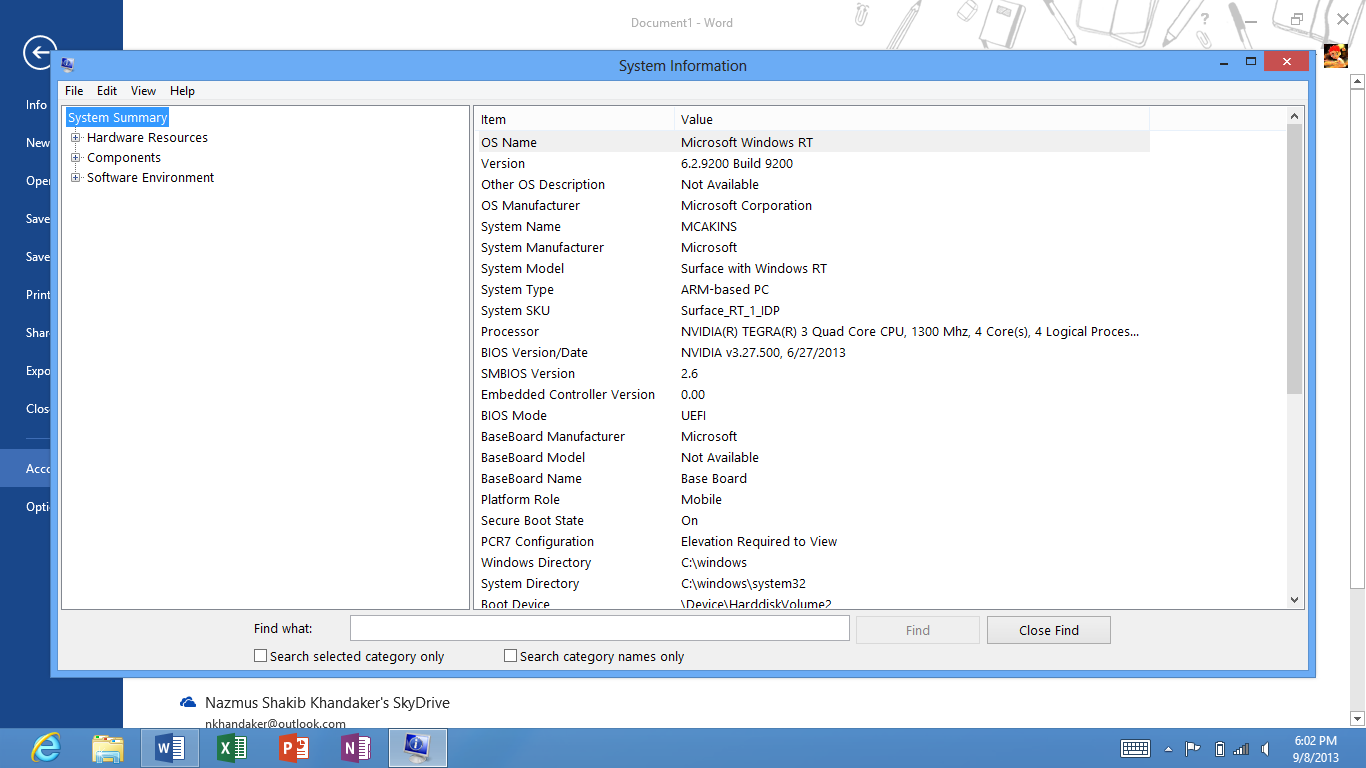Toggle the Action Center flag in system tray
Viewport: 1366px width, 768px height.
tap(1192, 748)
